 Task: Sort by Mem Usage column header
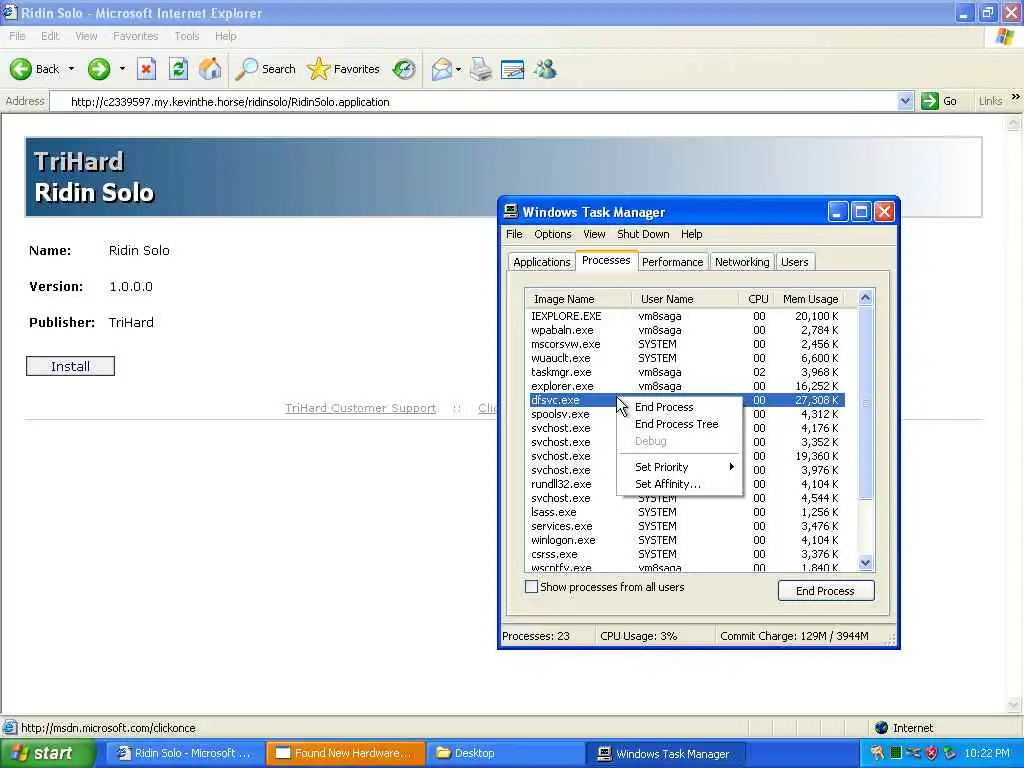pos(810,298)
